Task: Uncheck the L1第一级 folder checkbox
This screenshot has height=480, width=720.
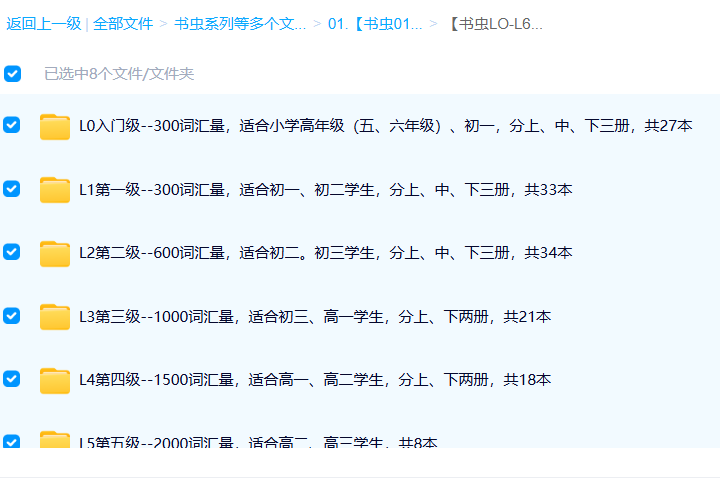Action: [12, 189]
